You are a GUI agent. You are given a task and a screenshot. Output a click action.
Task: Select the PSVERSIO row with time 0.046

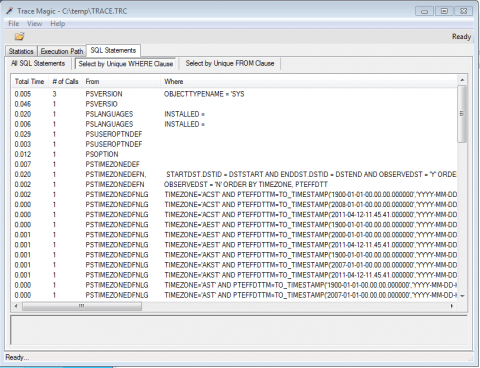point(235,104)
